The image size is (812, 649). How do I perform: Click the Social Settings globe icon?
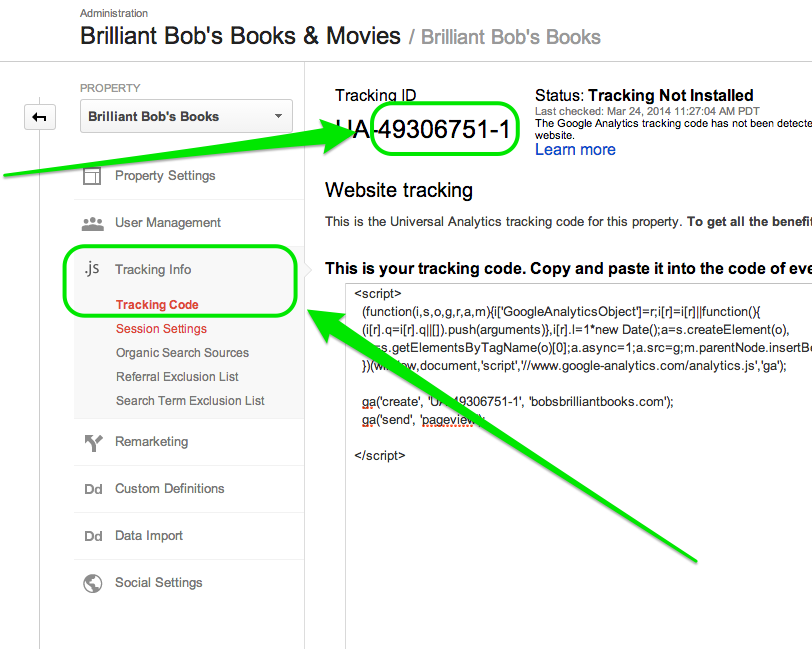(x=93, y=583)
